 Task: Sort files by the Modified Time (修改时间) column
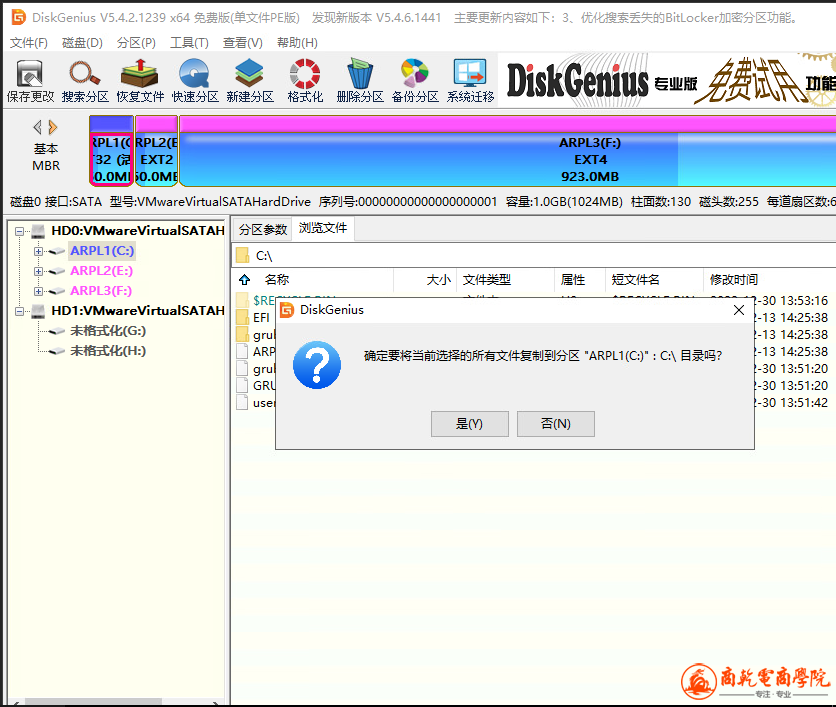point(769,279)
